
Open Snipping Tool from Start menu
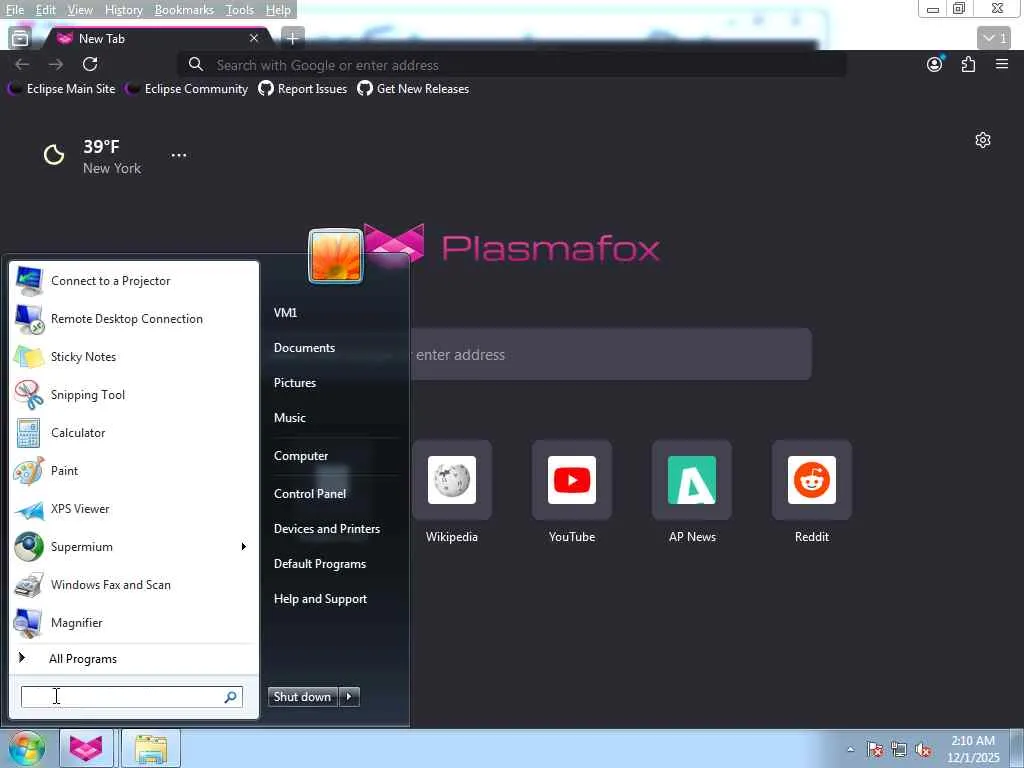(x=133, y=394)
